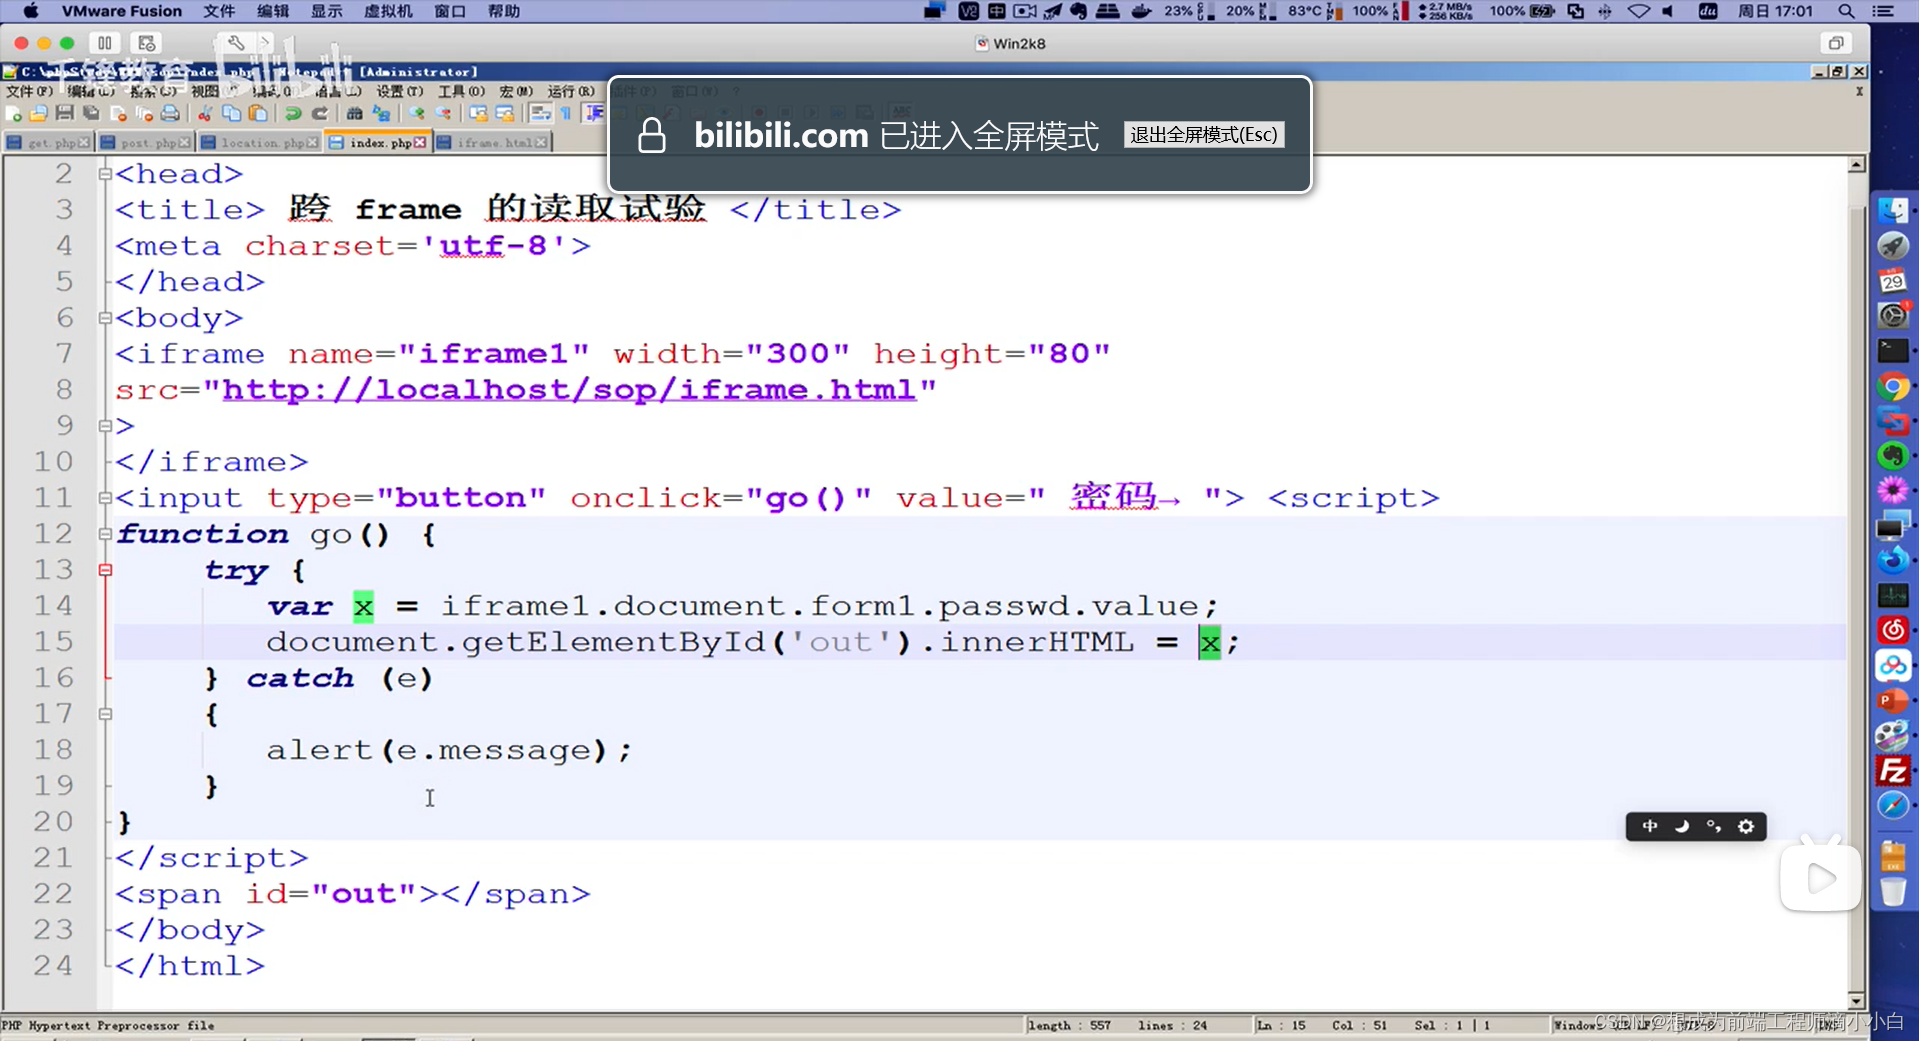This screenshot has height=1041, width=1919.
Task: Toggle 中 Chinese input mode on IME bar
Action: tap(1650, 826)
